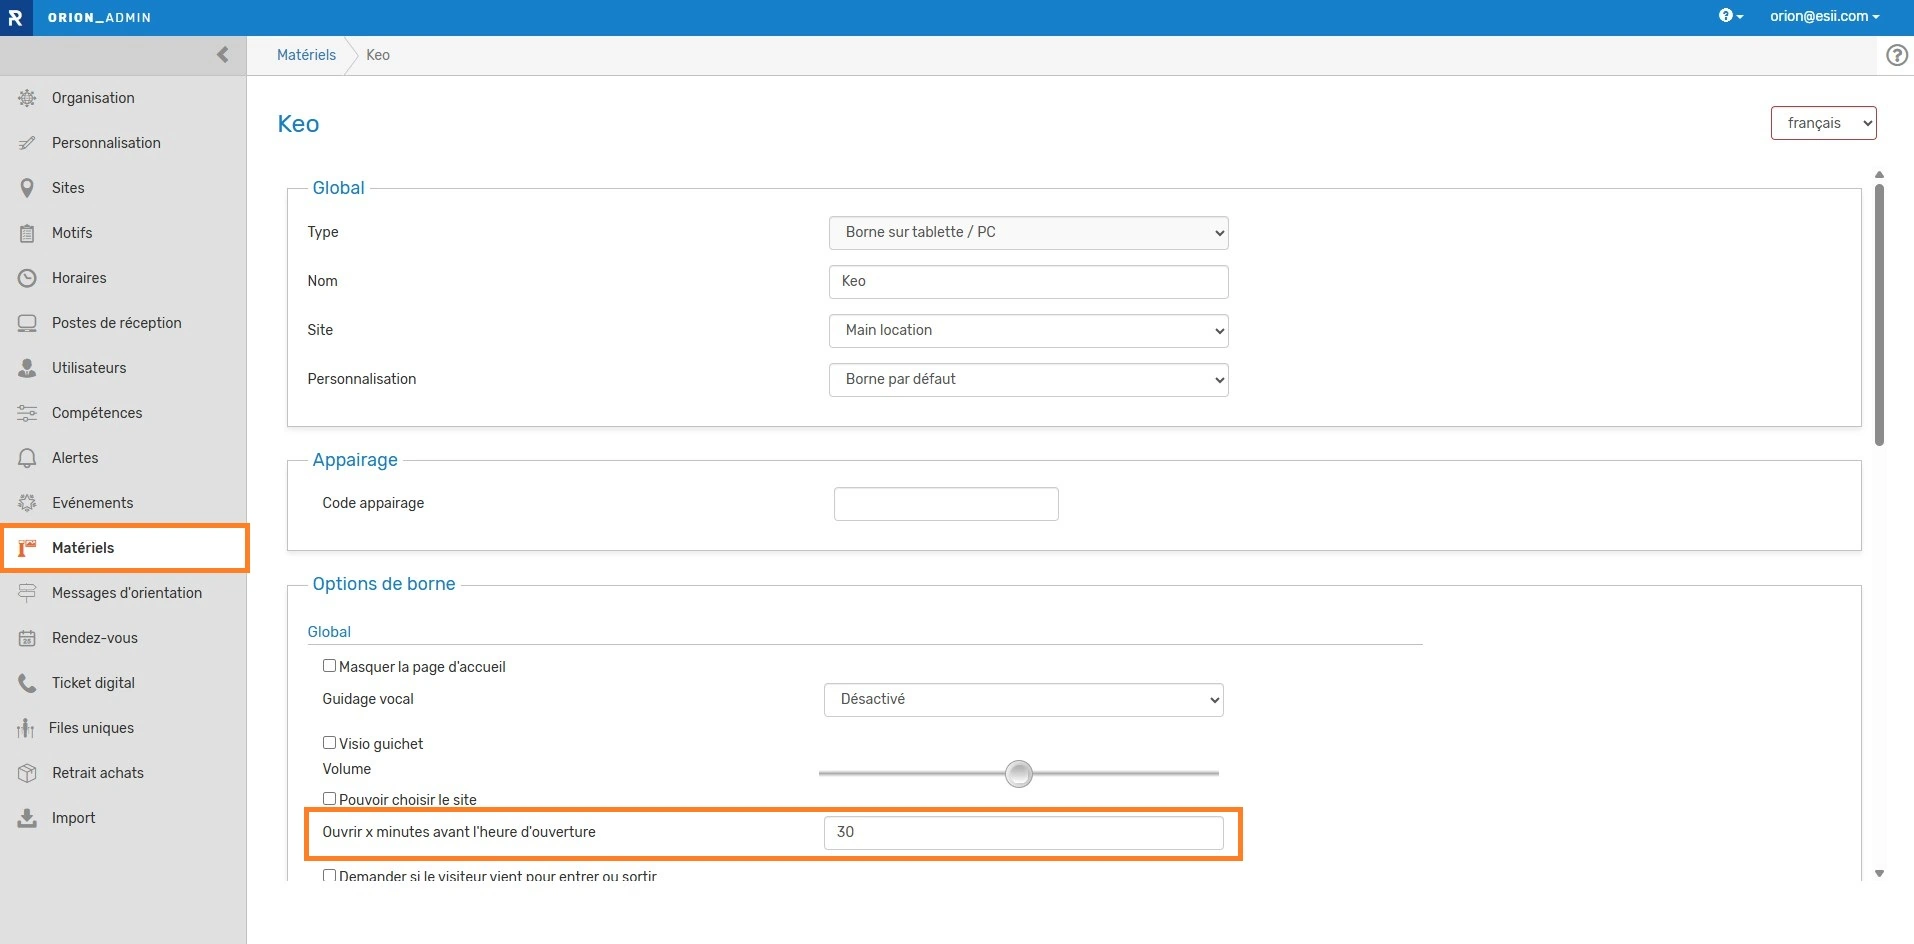The height and width of the screenshot is (944, 1914).
Task: Click the Code appairage input field
Action: click(x=946, y=504)
